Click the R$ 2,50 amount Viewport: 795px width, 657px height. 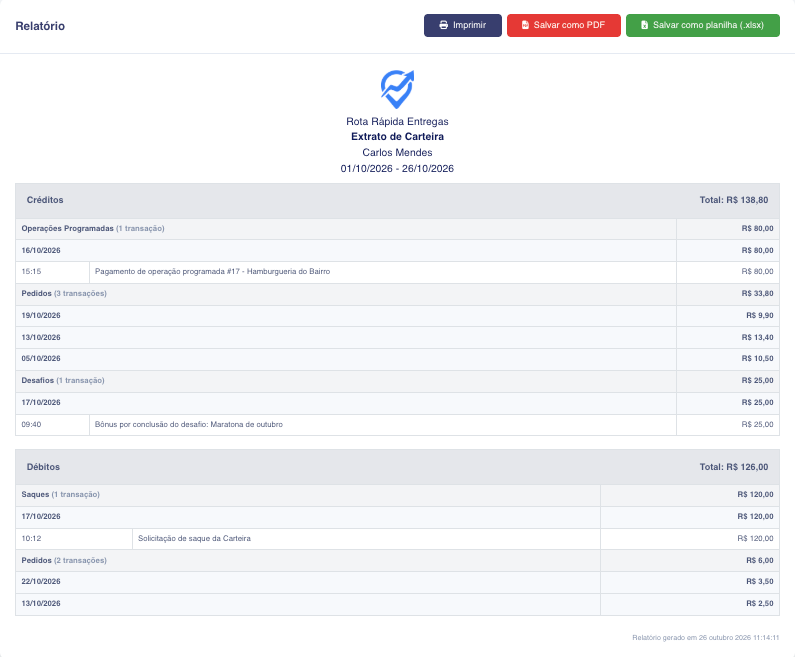(x=760, y=603)
